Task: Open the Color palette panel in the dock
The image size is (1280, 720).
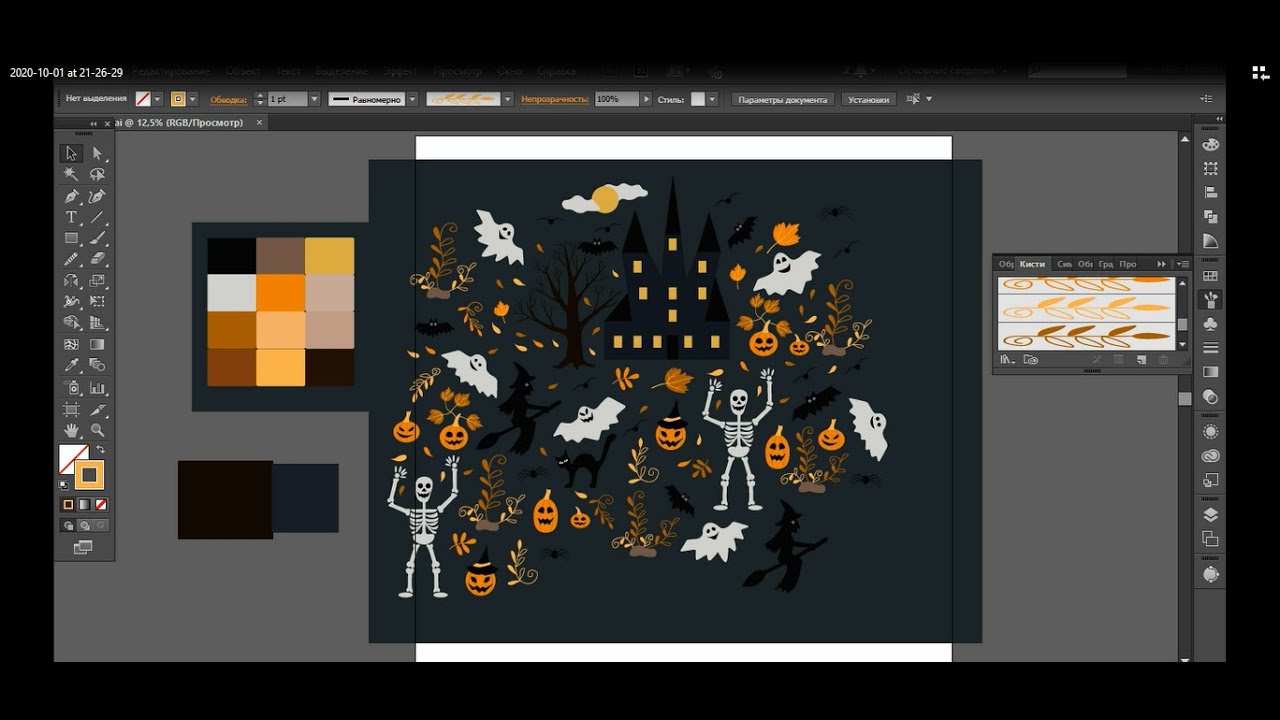Action: click(x=1211, y=144)
